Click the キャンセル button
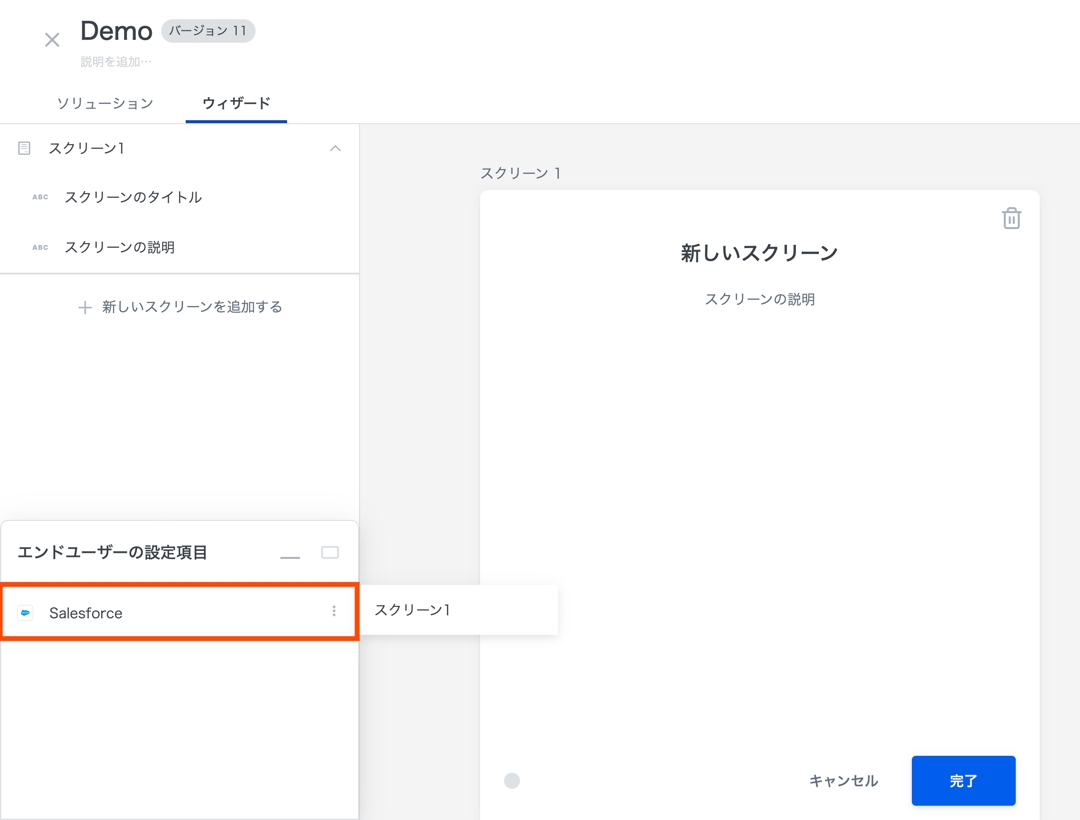 point(843,781)
